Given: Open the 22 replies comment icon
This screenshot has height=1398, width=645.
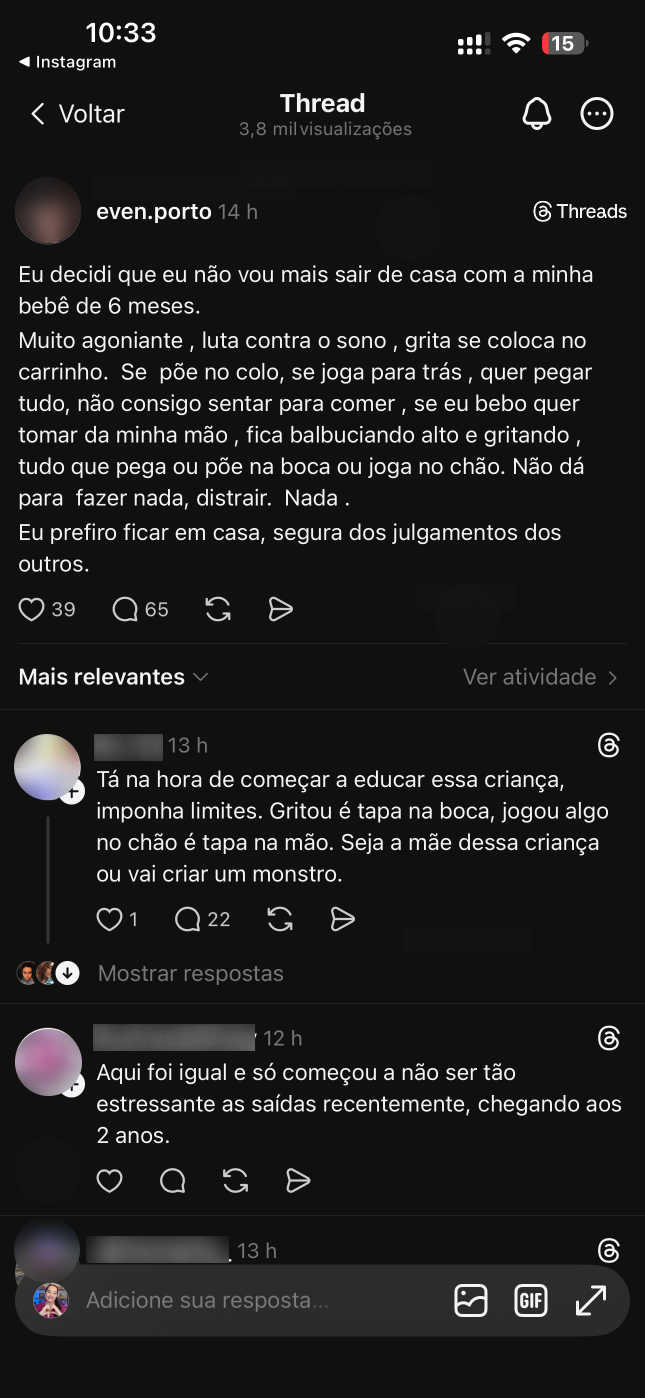Looking at the screenshot, I should point(188,919).
